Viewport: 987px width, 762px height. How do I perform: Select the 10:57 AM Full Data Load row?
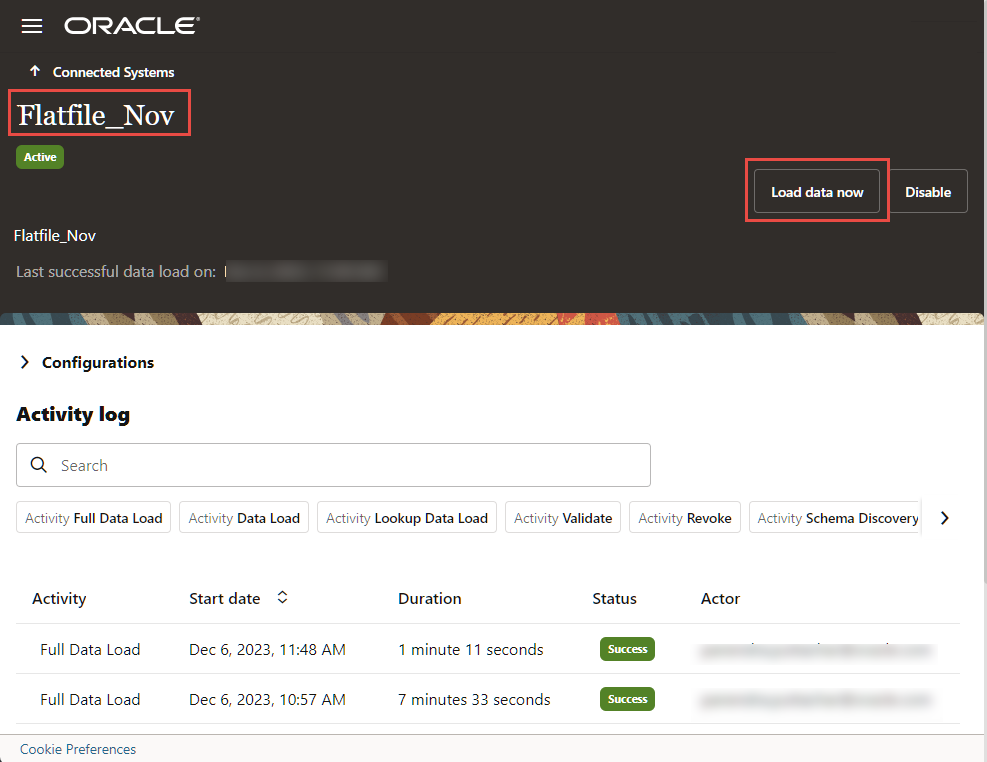click(x=488, y=699)
